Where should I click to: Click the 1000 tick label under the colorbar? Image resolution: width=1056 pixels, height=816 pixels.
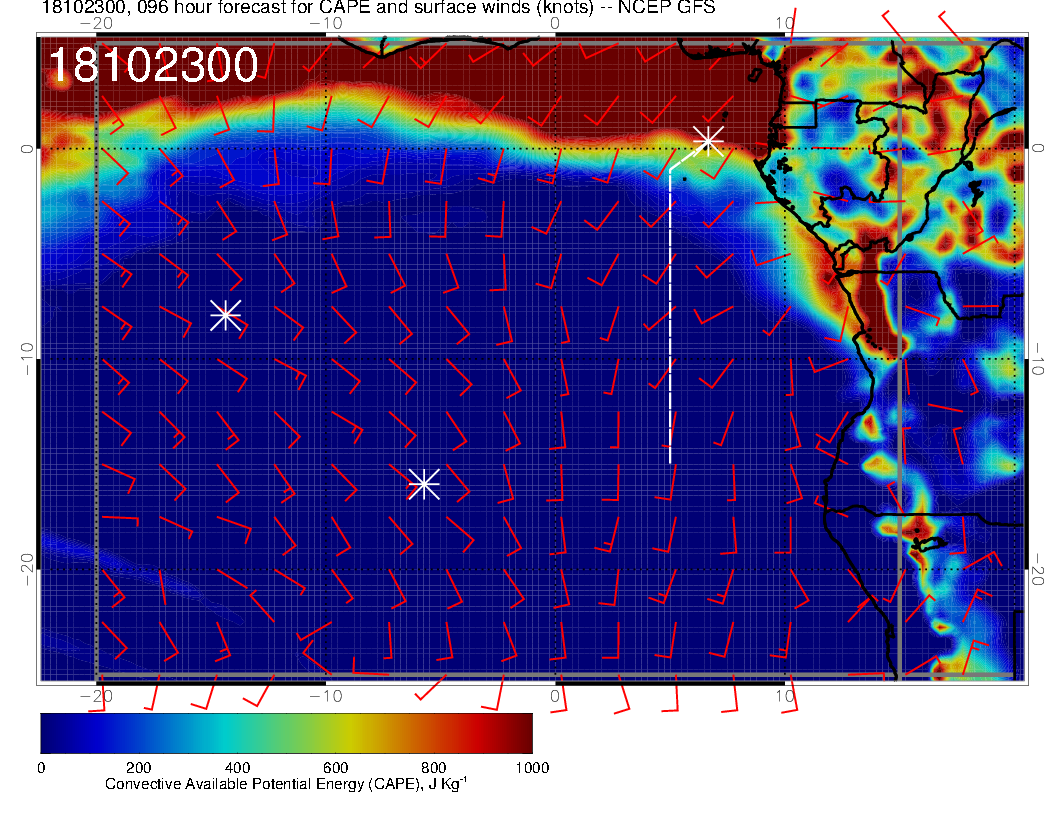coord(531,768)
